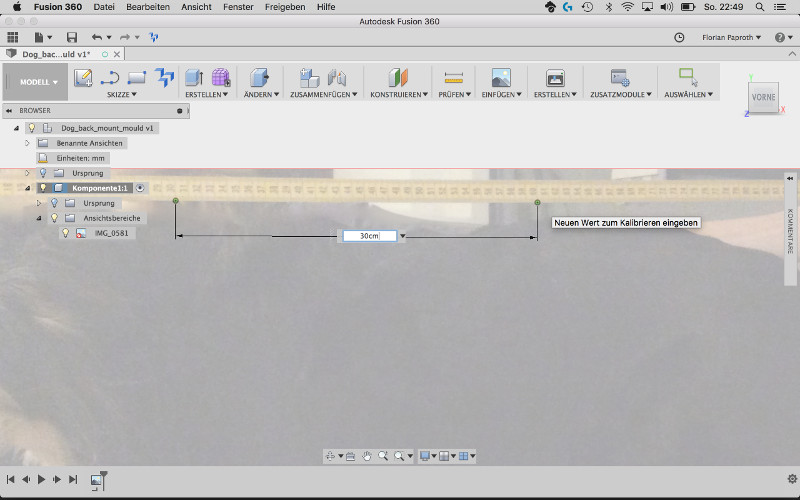This screenshot has width=800, height=500.
Task: Select the Extrude tool icon
Action: (195, 78)
